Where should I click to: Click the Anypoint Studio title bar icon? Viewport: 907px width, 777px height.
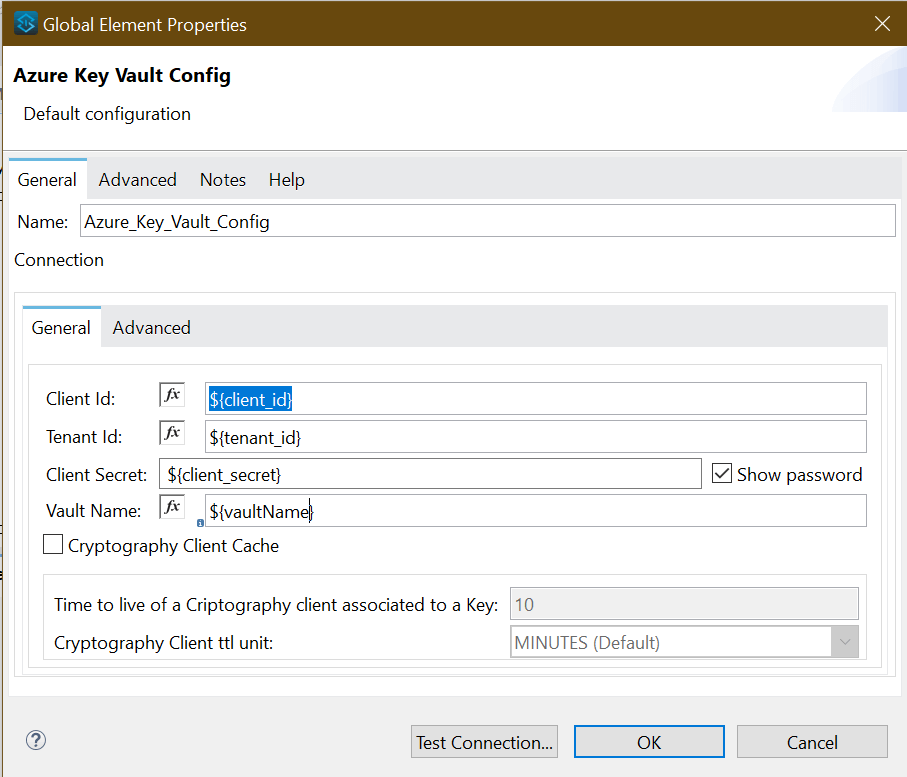pos(26,24)
